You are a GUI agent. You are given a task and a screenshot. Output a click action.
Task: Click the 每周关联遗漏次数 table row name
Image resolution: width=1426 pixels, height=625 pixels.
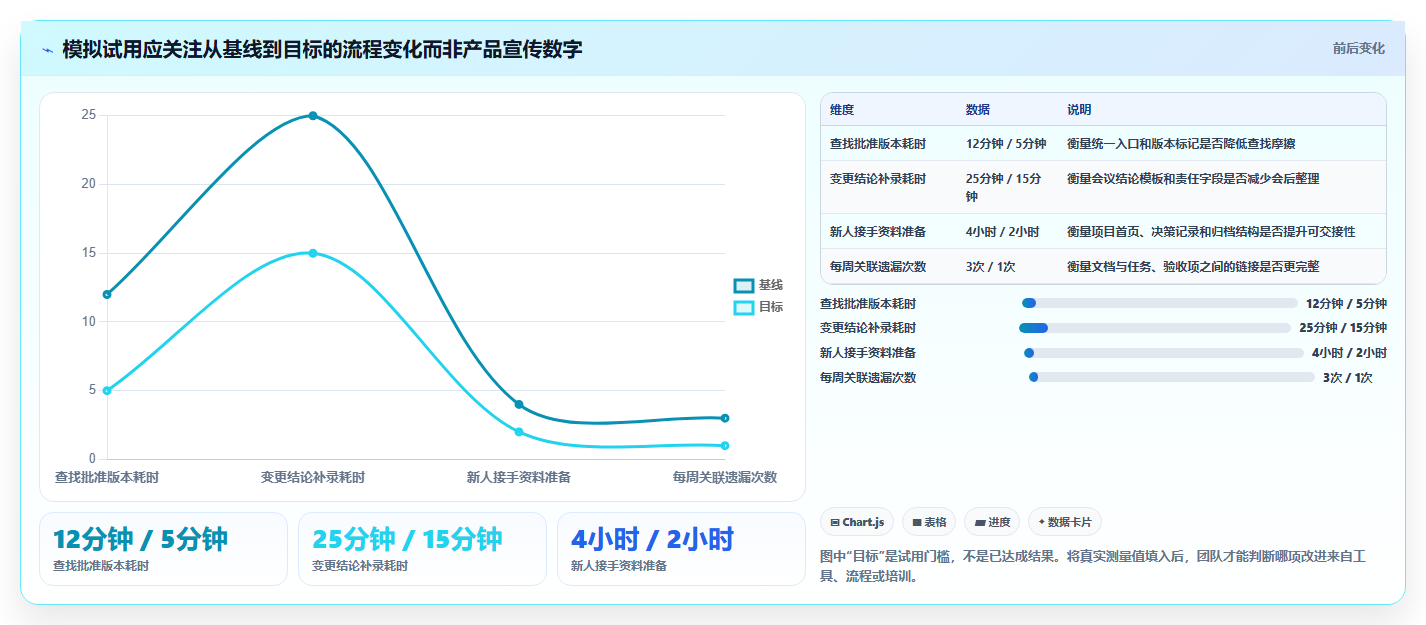pos(878,267)
